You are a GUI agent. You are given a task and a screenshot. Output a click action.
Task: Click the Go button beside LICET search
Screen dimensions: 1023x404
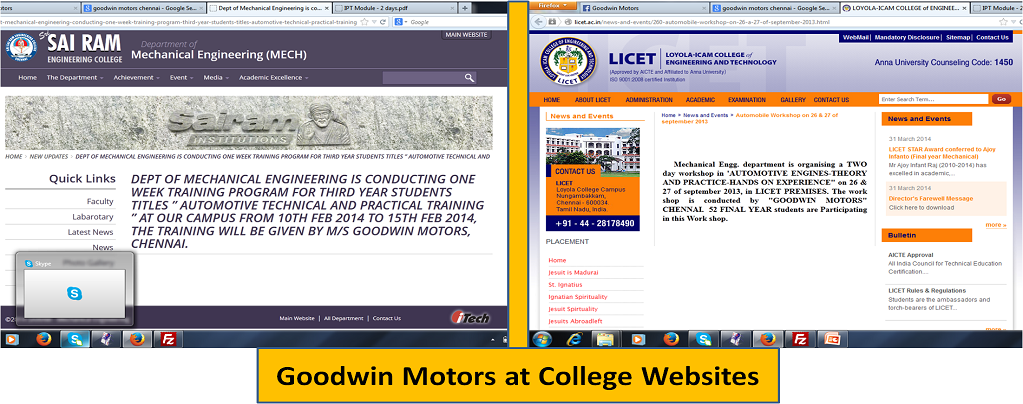pyautogui.click(x=1000, y=99)
